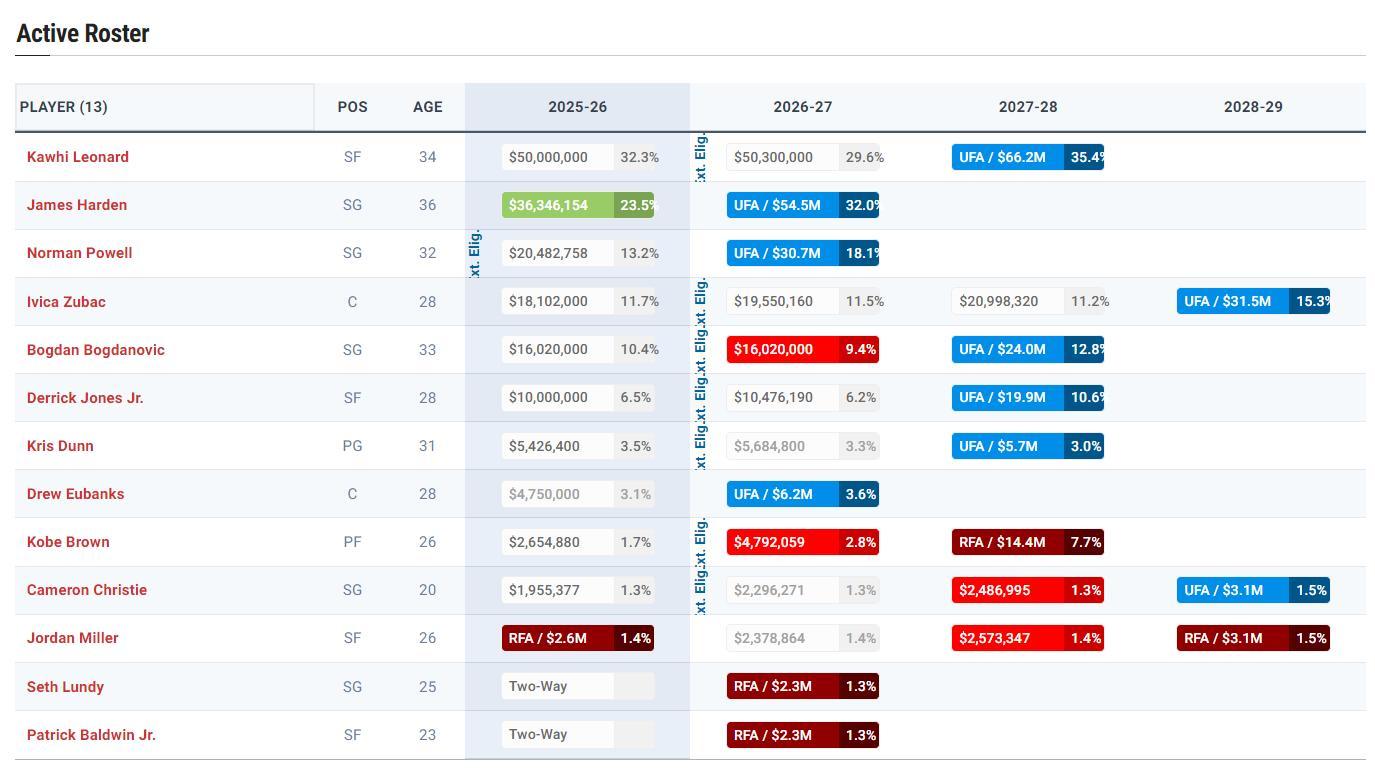Open Norman Powell's profile link
The height and width of the screenshot is (772, 1375).
(x=79, y=253)
